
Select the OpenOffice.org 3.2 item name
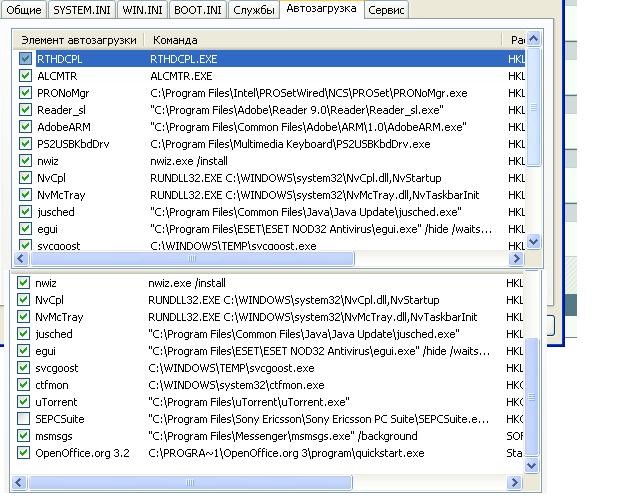click(82, 453)
